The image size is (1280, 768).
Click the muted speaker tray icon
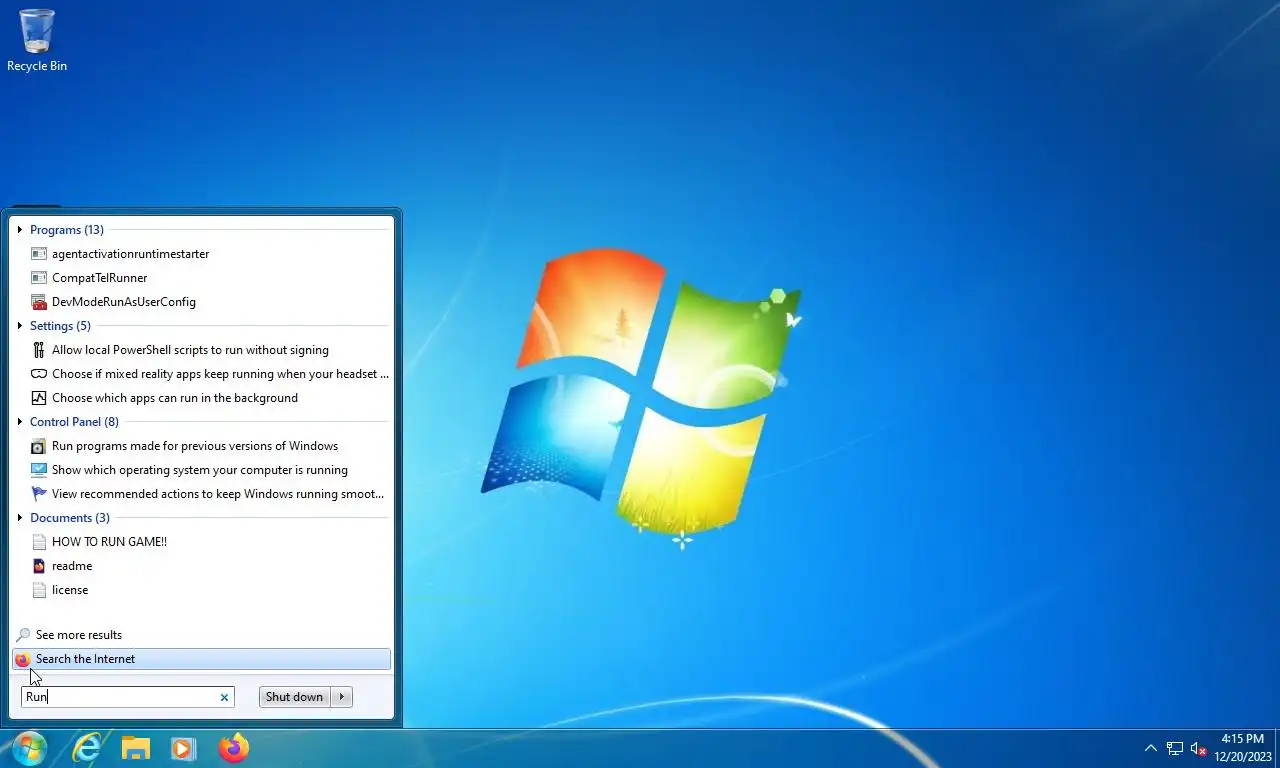pyautogui.click(x=1199, y=748)
